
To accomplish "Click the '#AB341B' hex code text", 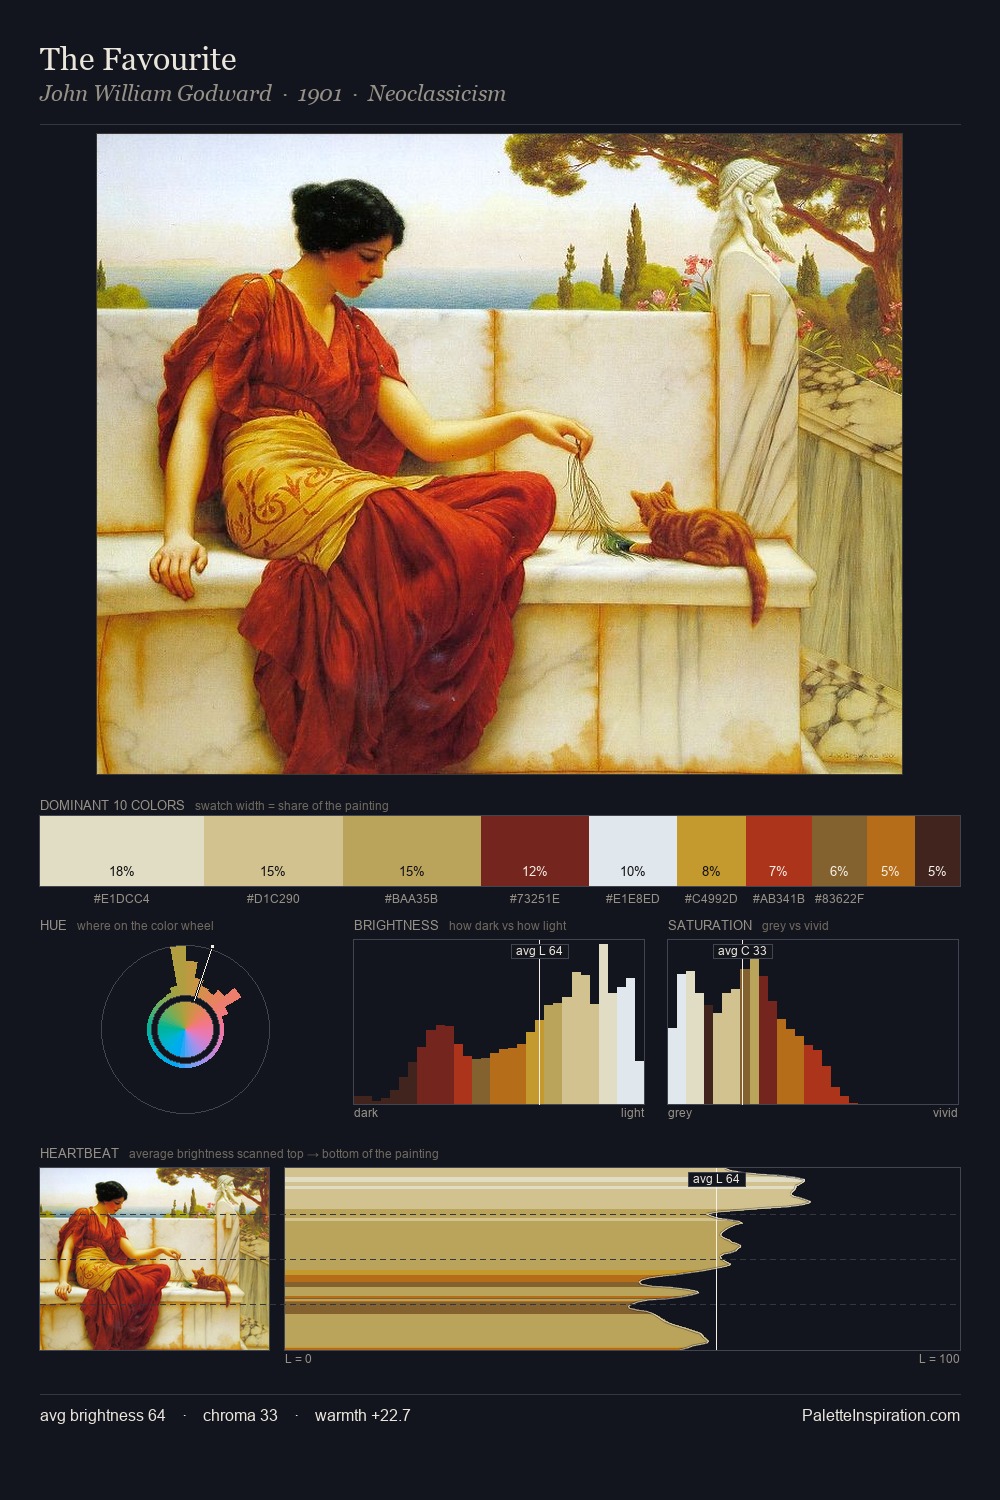I will (x=779, y=899).
